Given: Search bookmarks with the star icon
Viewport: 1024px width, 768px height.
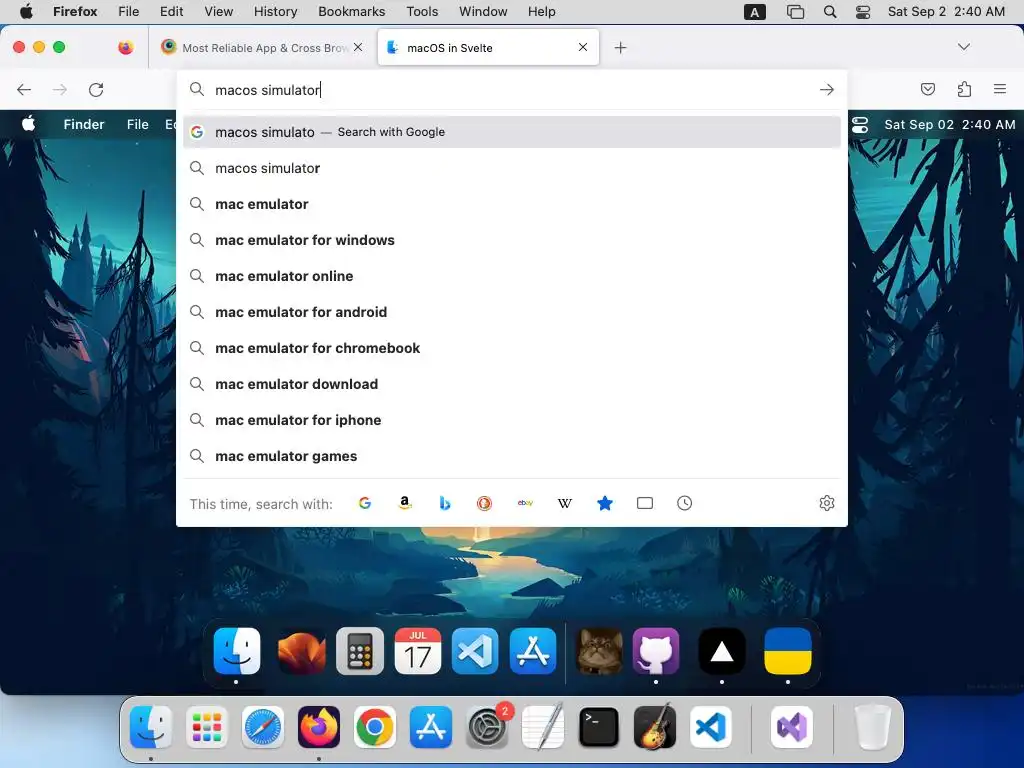Looking at the screenshot, I should click(605, 503).
